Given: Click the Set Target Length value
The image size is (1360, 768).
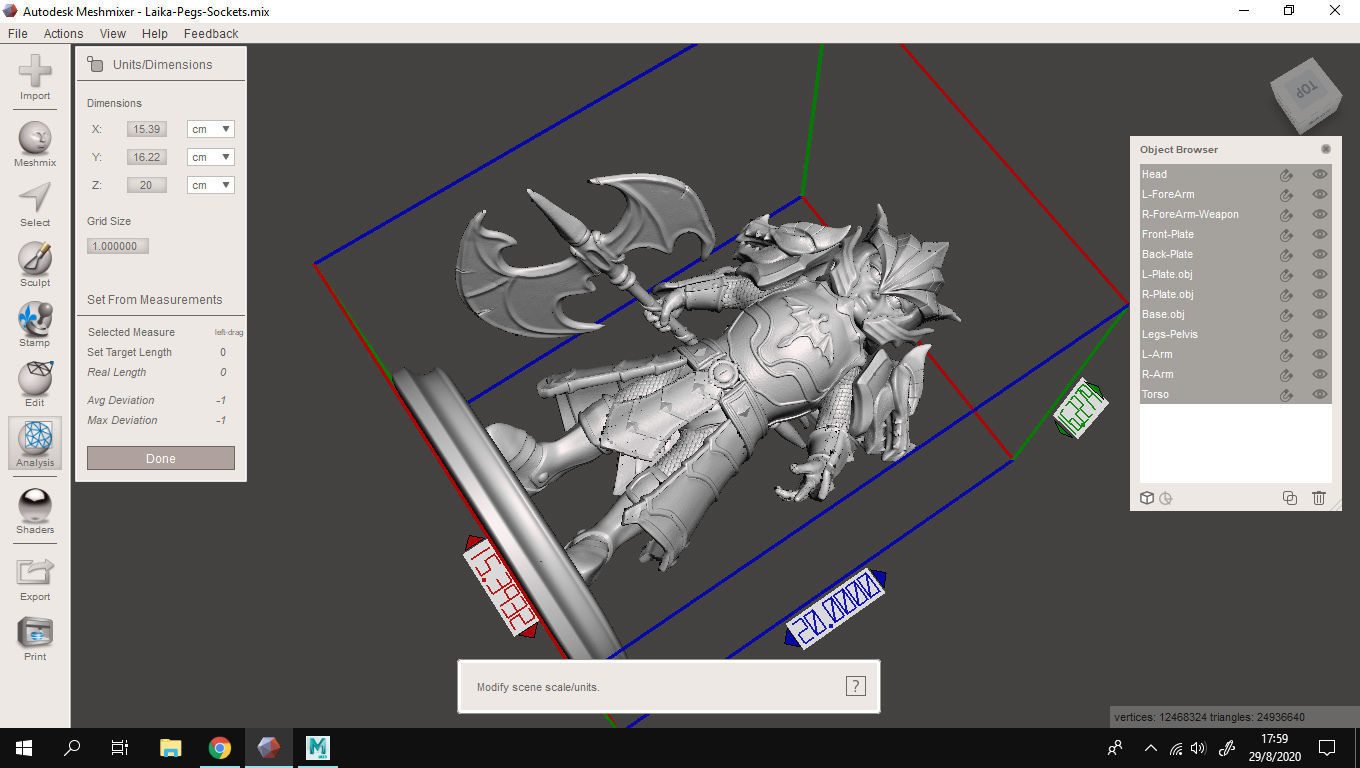Looking at the screenshot, I should click(223, 352).
